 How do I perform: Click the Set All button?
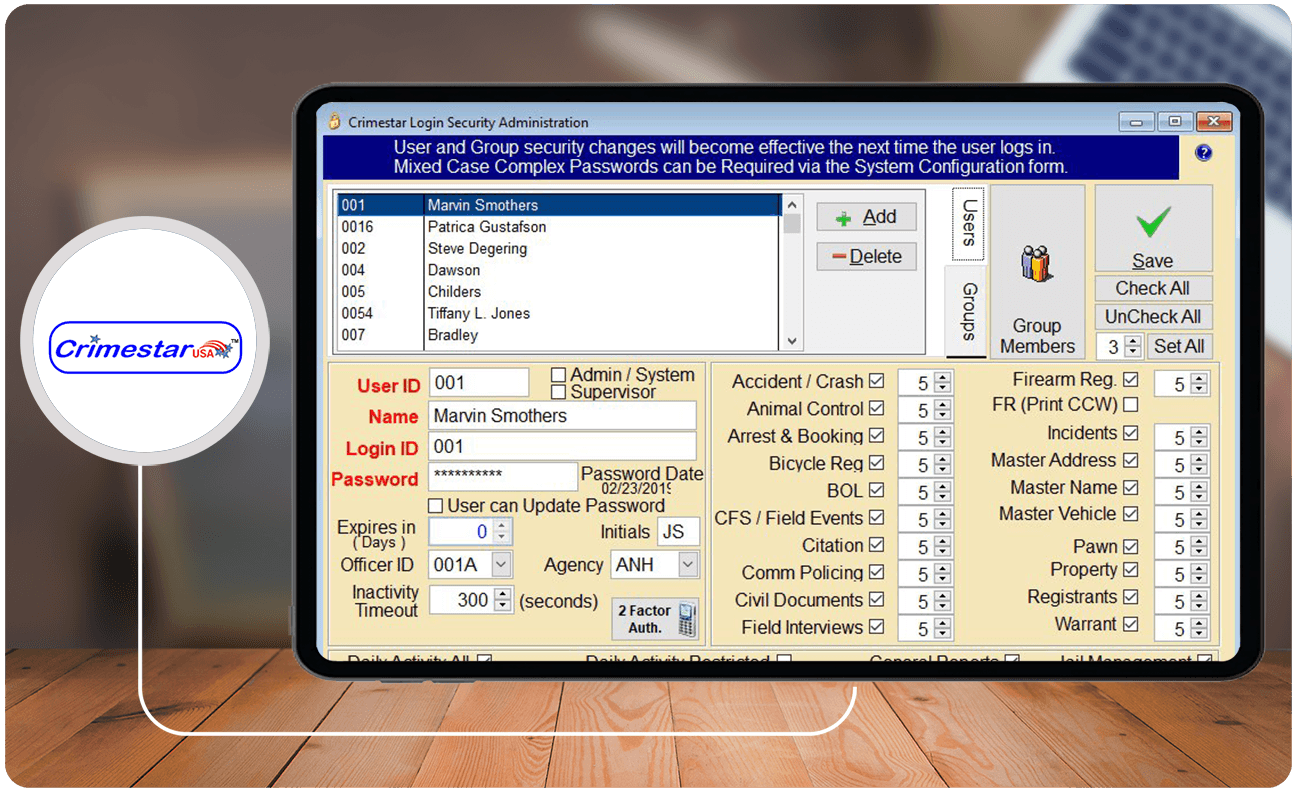[1179, 347]
